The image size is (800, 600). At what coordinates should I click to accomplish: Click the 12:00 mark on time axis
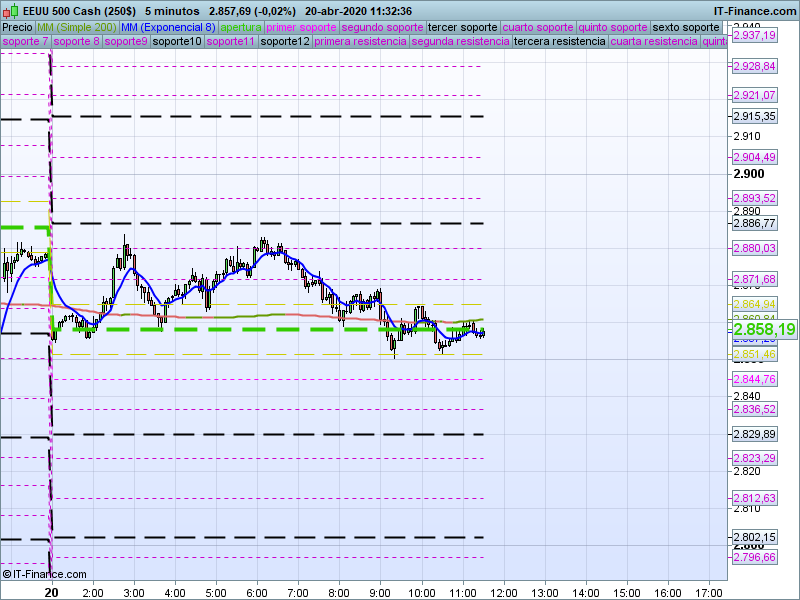tap(504, 593)
